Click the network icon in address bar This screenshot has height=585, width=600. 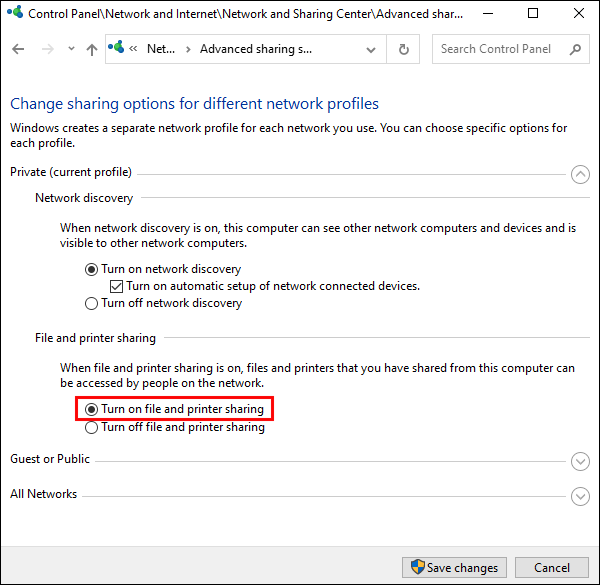[x=116, y=47]
